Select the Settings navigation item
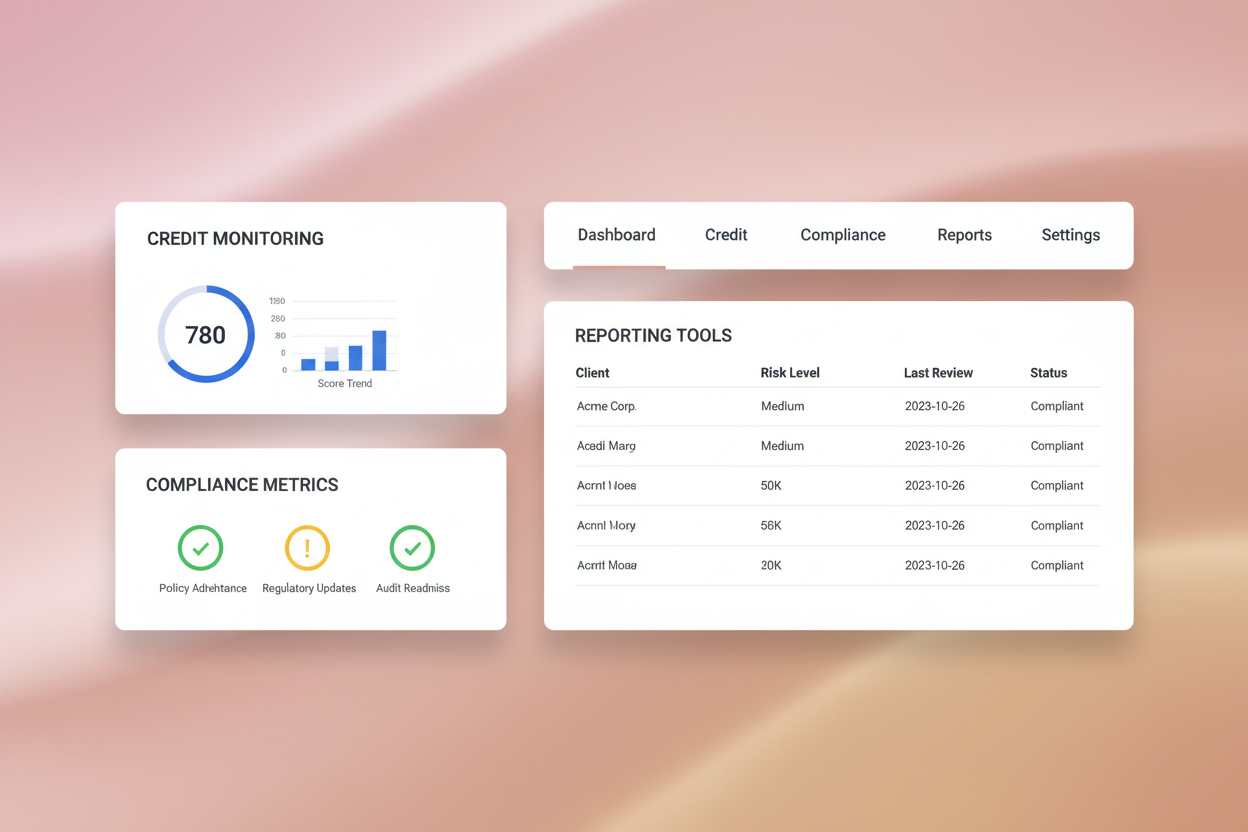 1070,235
